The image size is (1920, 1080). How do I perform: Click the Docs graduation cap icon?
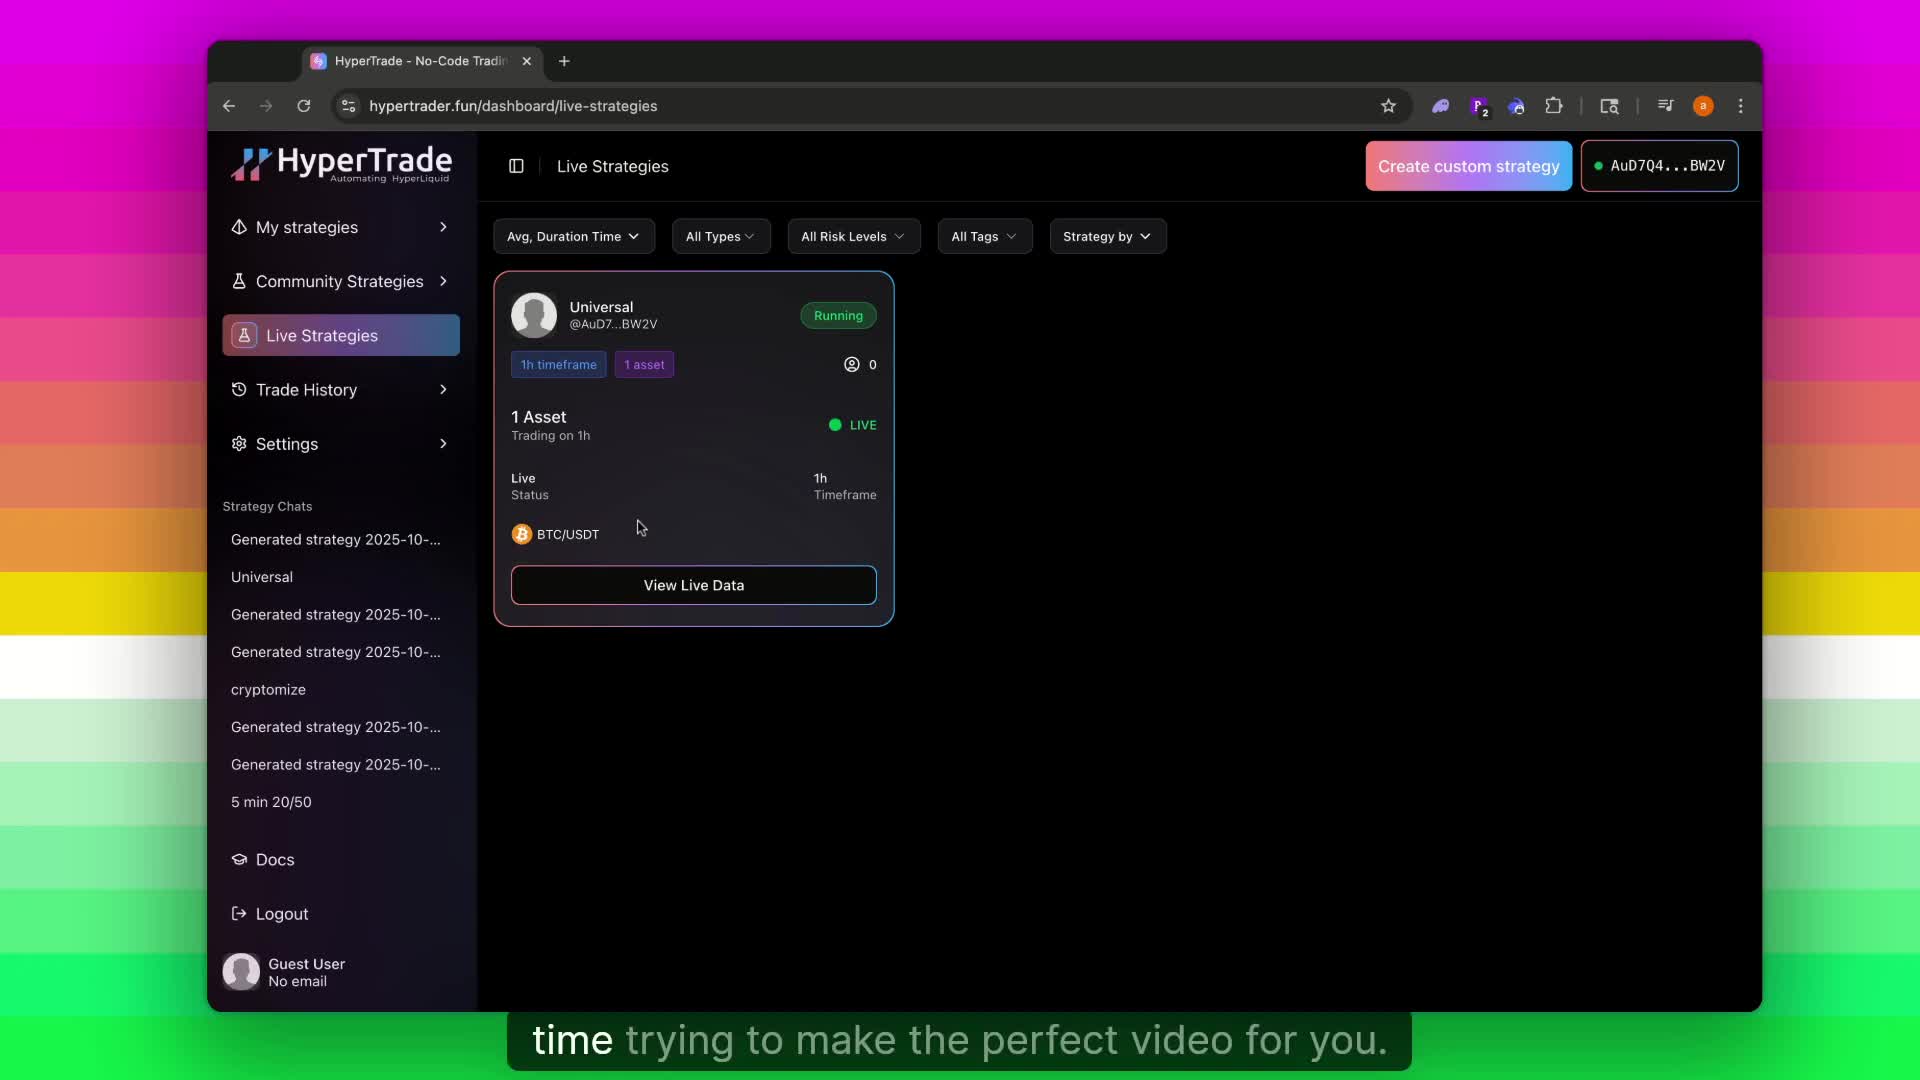(239, 860)
